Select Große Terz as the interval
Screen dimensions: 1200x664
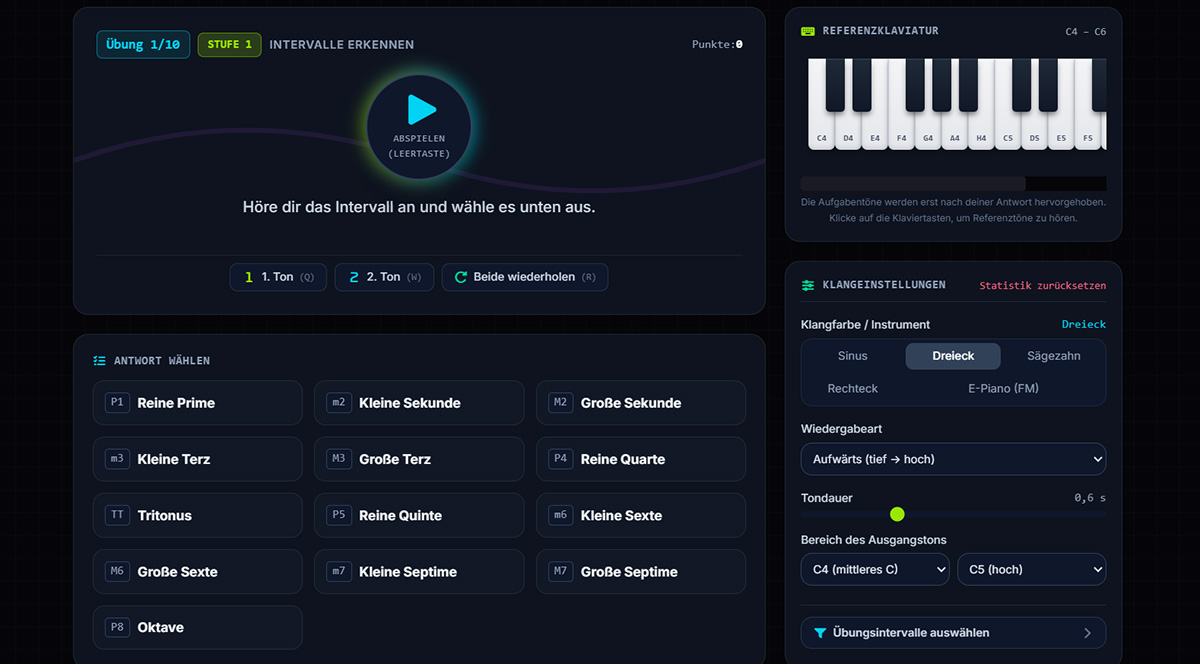[x=419, y=459]
